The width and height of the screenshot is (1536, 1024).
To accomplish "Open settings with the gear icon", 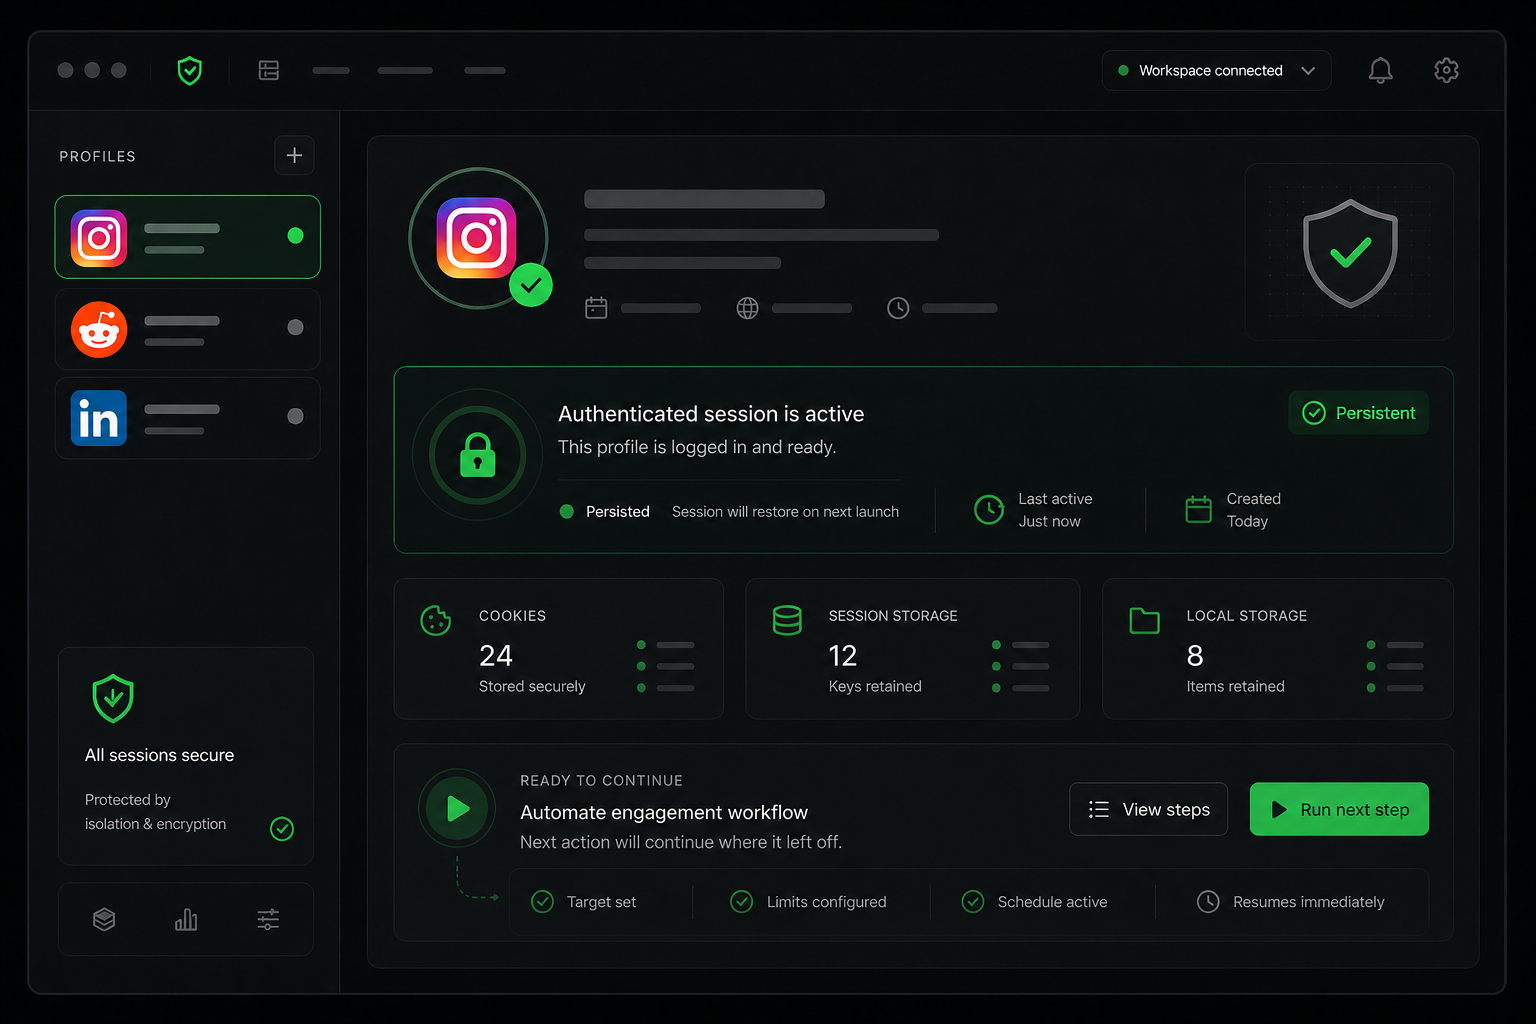I will tap(1446, 70).
